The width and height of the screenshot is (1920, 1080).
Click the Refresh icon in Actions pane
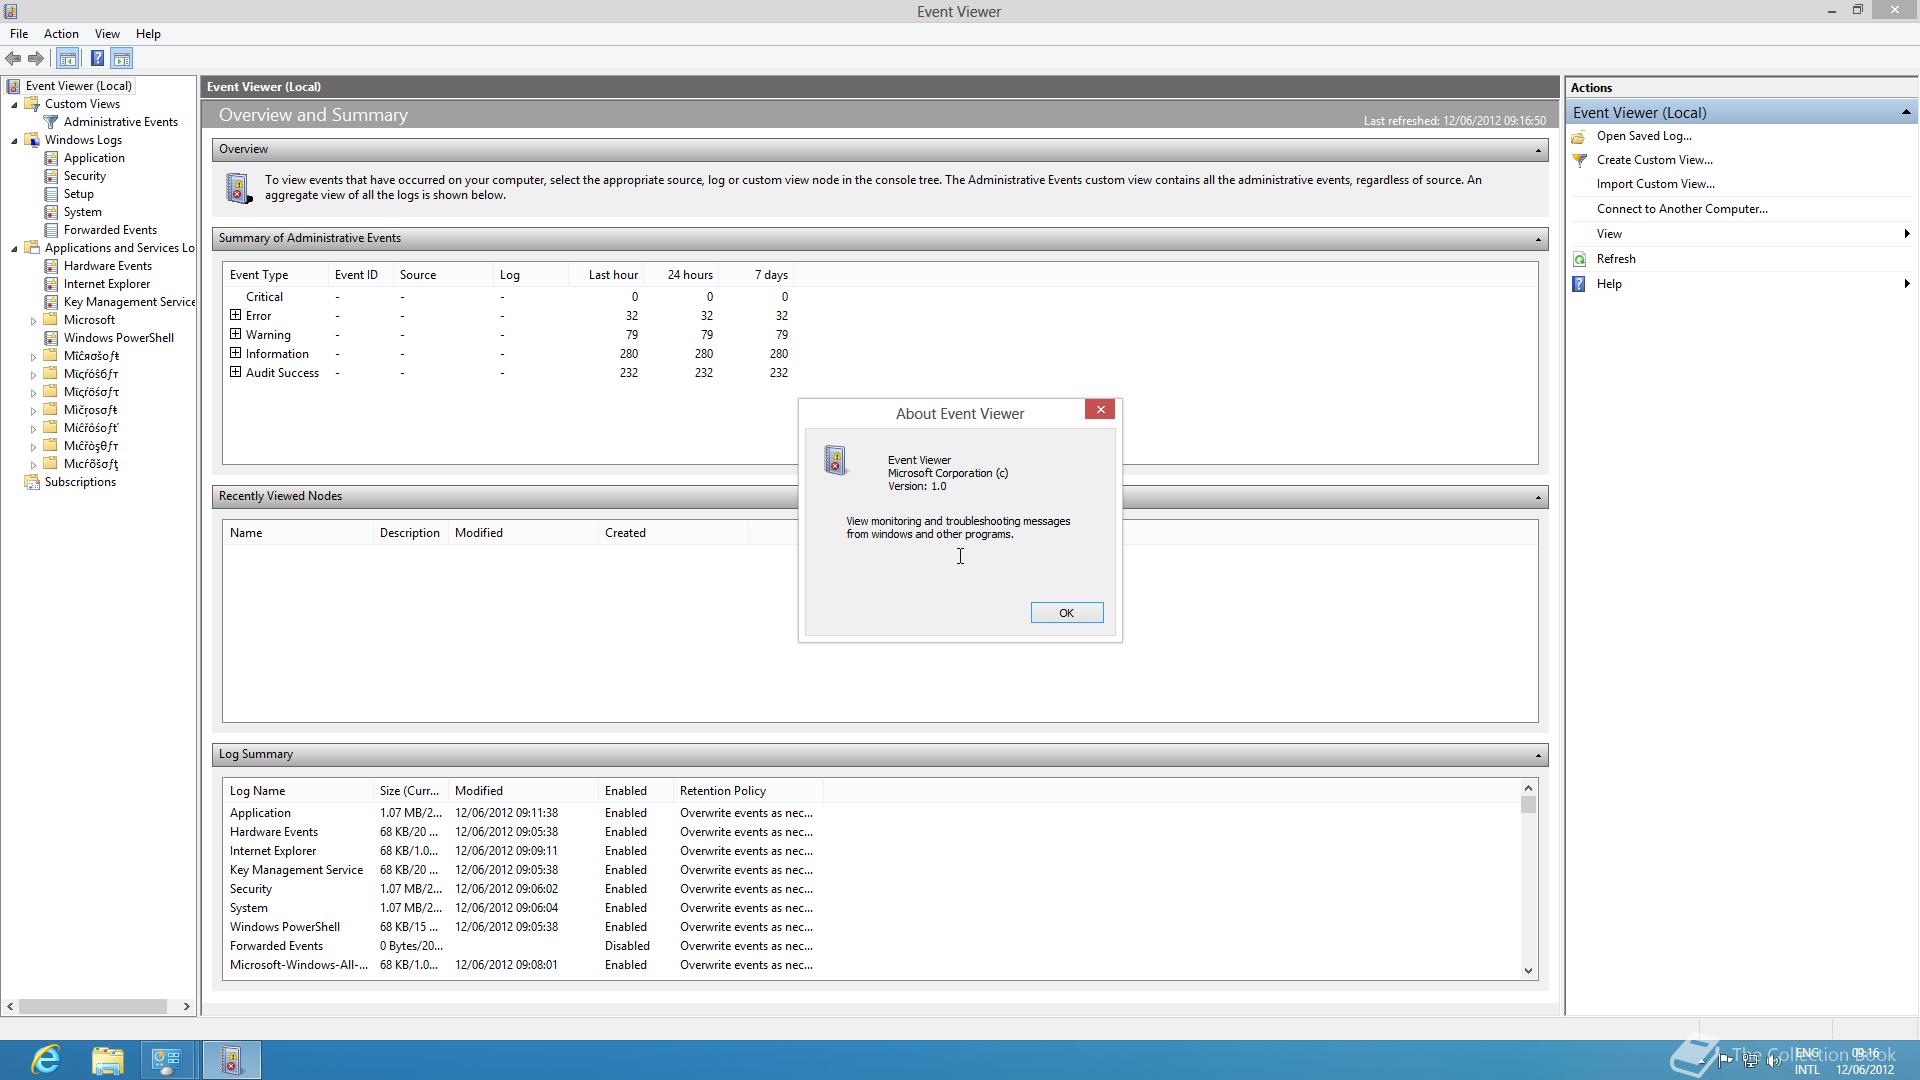pyautogui.click(x=1580, y=259)
